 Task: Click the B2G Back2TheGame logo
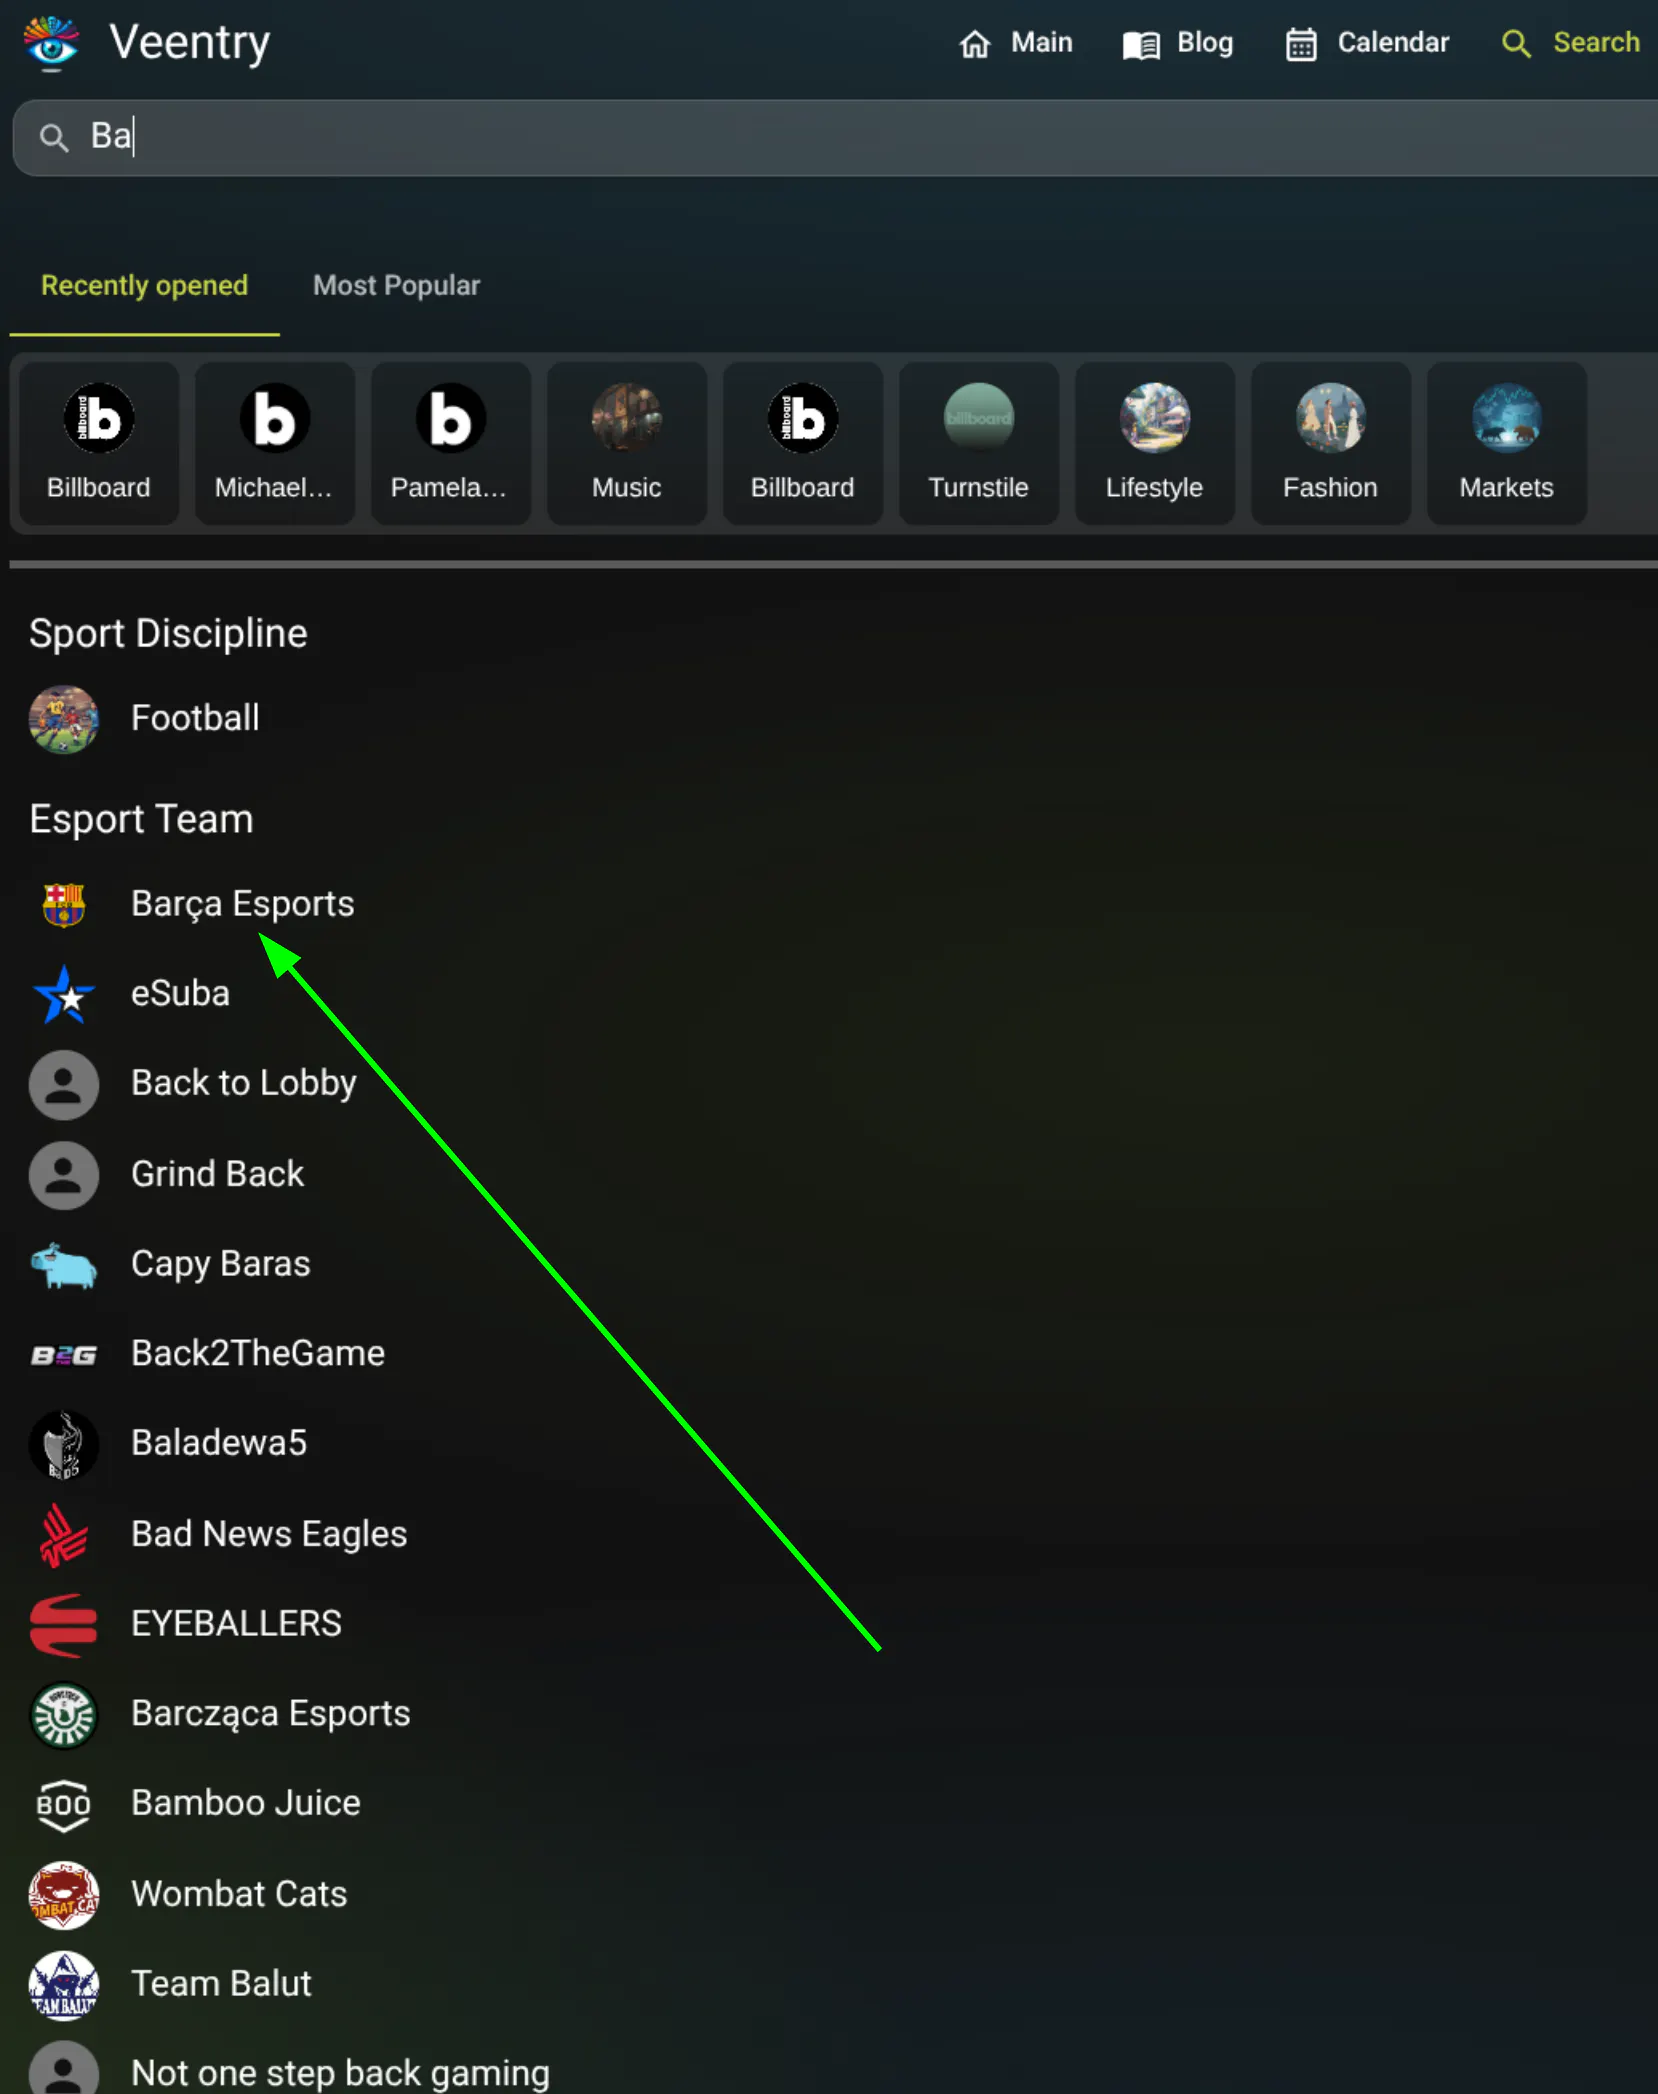tap(64, 1355)
